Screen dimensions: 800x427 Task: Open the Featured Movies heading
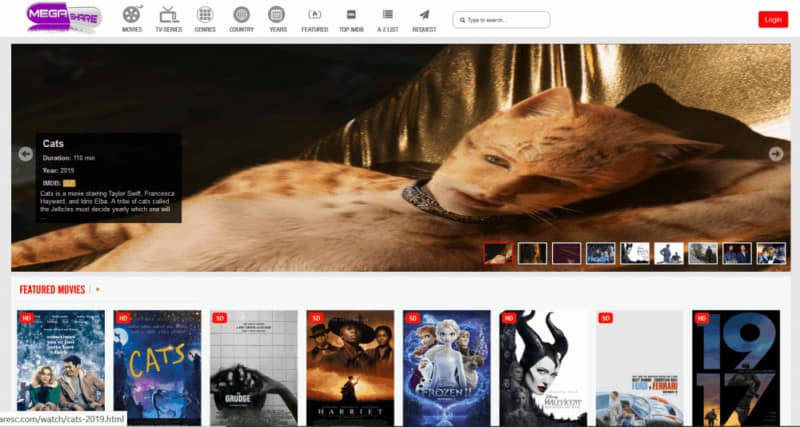(52, 290)
